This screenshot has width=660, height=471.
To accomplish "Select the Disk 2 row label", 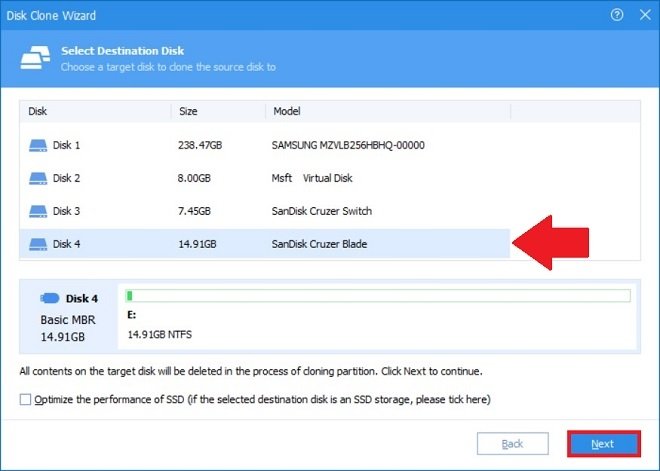I will click(x=66, y=178).
